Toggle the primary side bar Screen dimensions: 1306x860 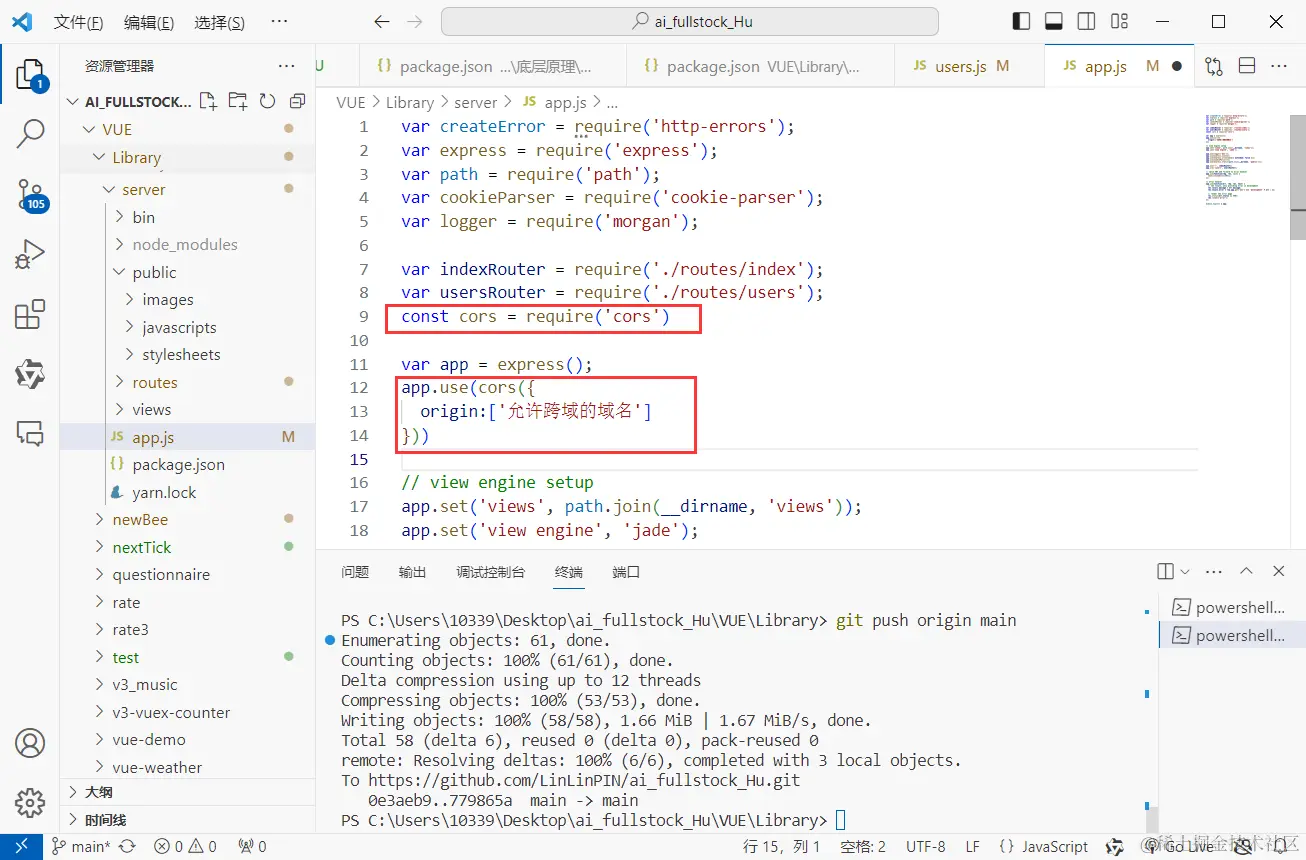[x=1021, y=22]
